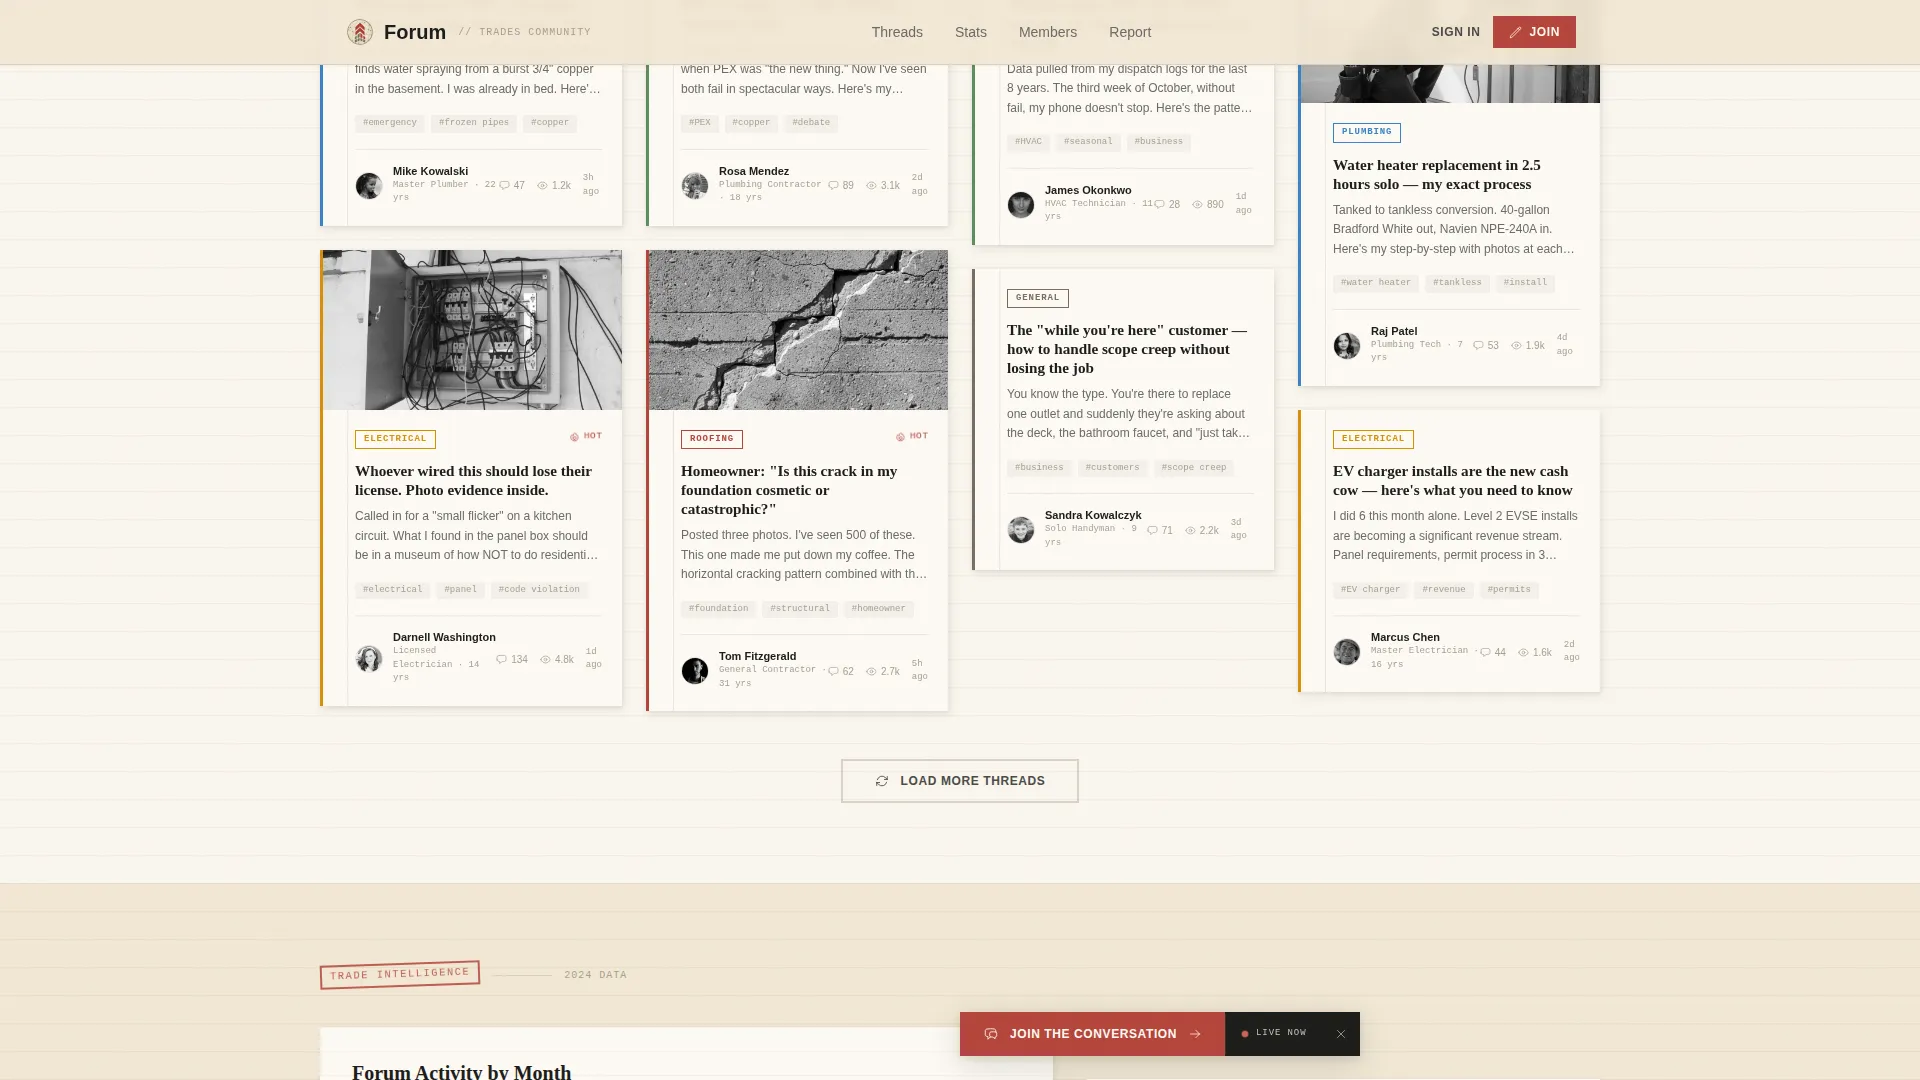Select the ROOFING category badge

pos(712,439)
